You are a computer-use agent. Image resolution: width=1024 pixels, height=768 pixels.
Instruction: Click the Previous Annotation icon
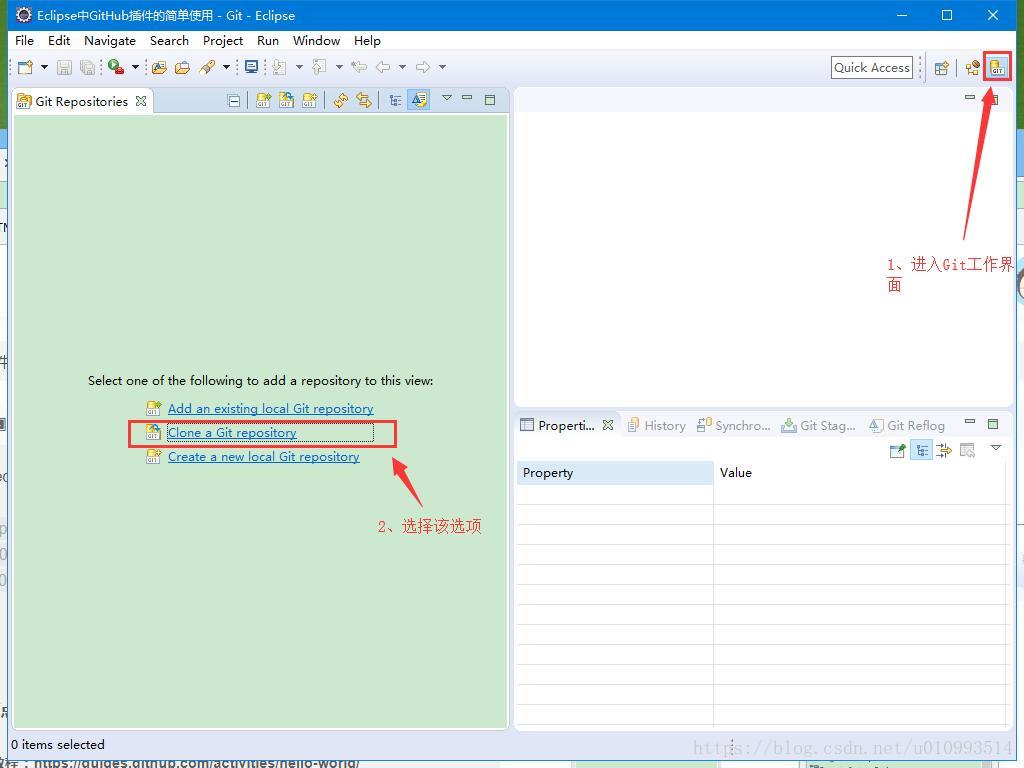point(319,67)
